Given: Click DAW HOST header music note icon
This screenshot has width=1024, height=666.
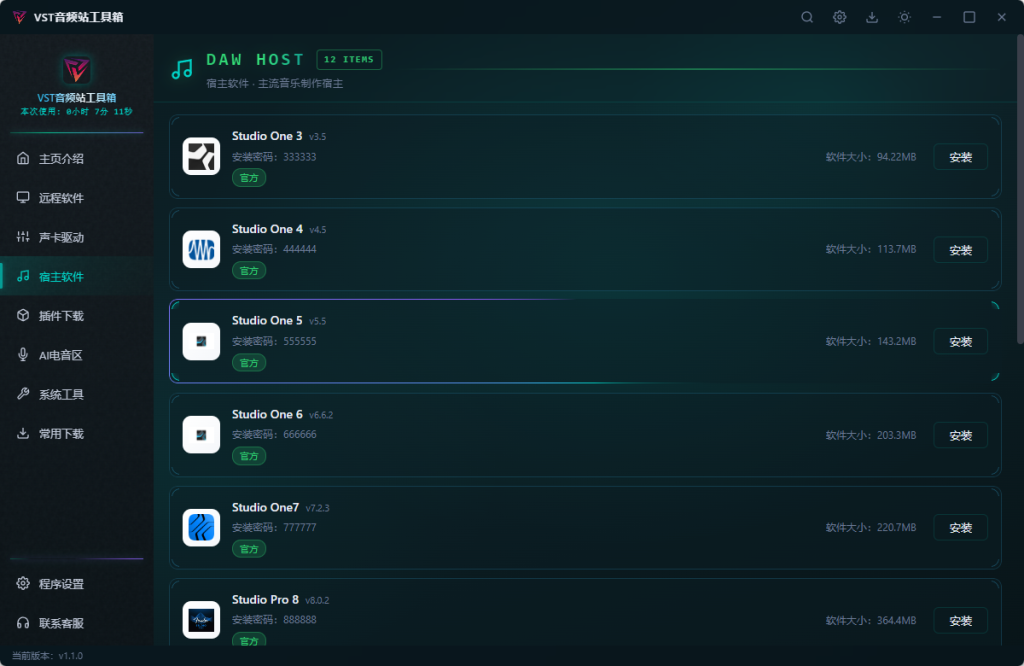Looking at the screenshot, I should point(182,69).
